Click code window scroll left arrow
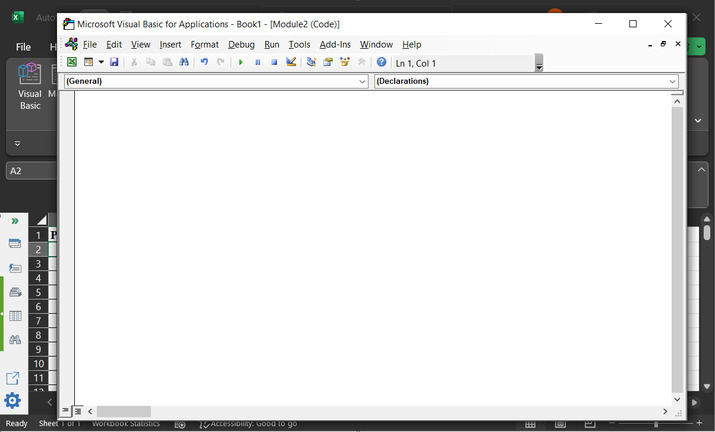 90,411
